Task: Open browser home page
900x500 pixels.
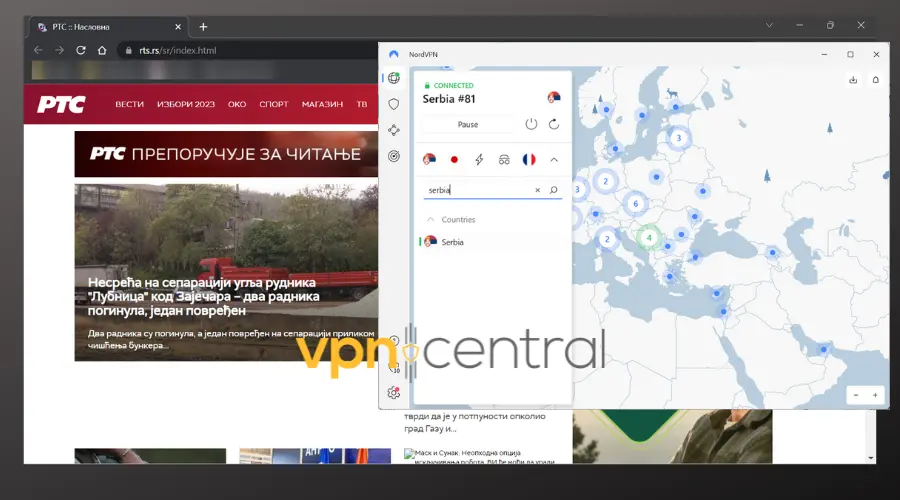Action: tap(102, 51)
